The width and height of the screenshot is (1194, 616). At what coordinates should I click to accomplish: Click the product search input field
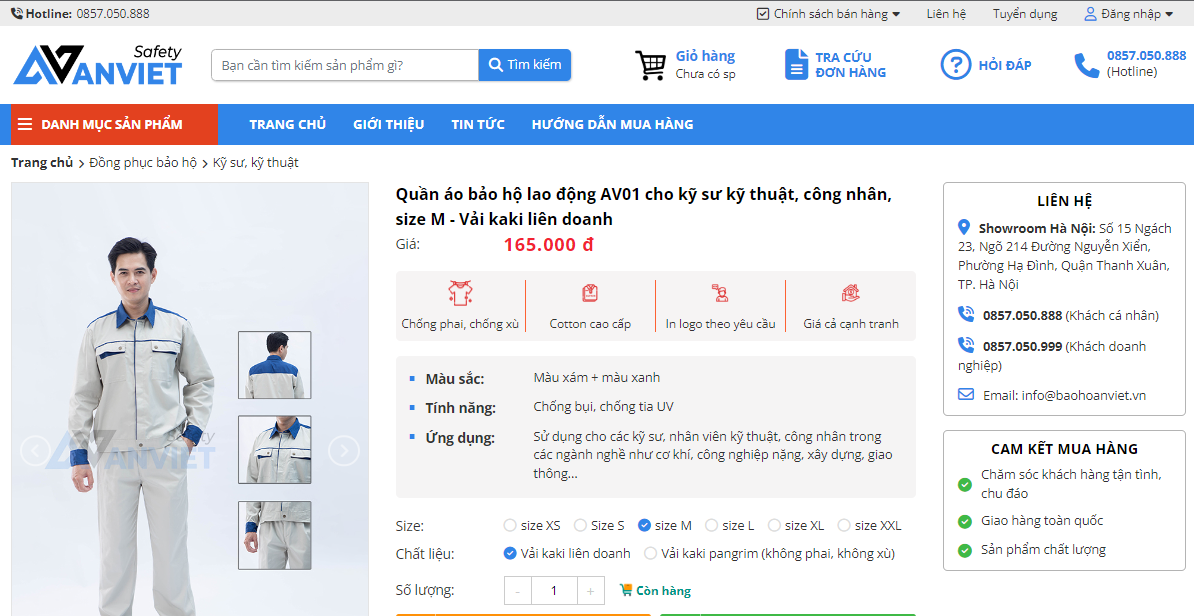(x=344, y=65)
